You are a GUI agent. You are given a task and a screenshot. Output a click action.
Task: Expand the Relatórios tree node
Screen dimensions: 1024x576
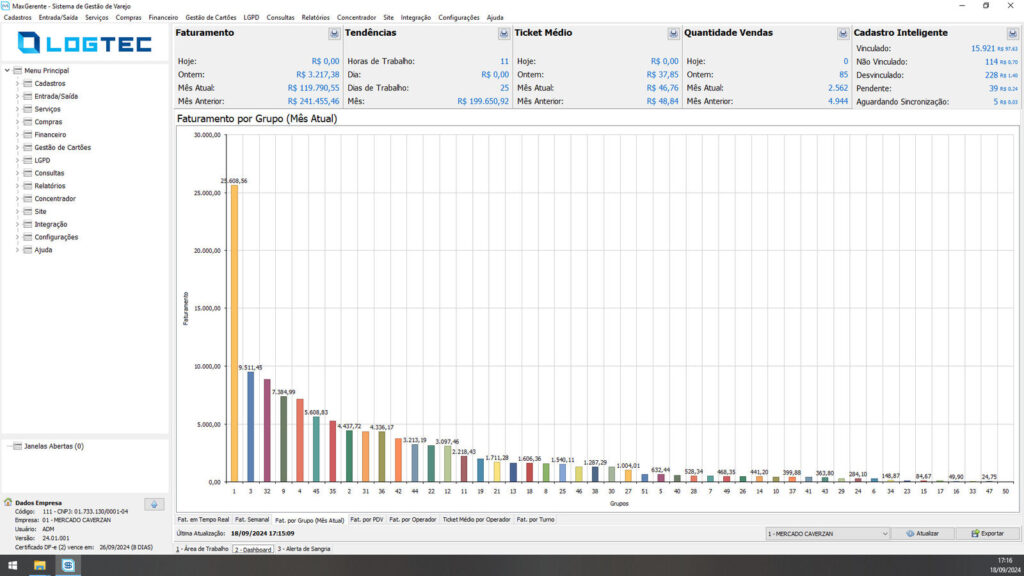click(x=18, y=186)
